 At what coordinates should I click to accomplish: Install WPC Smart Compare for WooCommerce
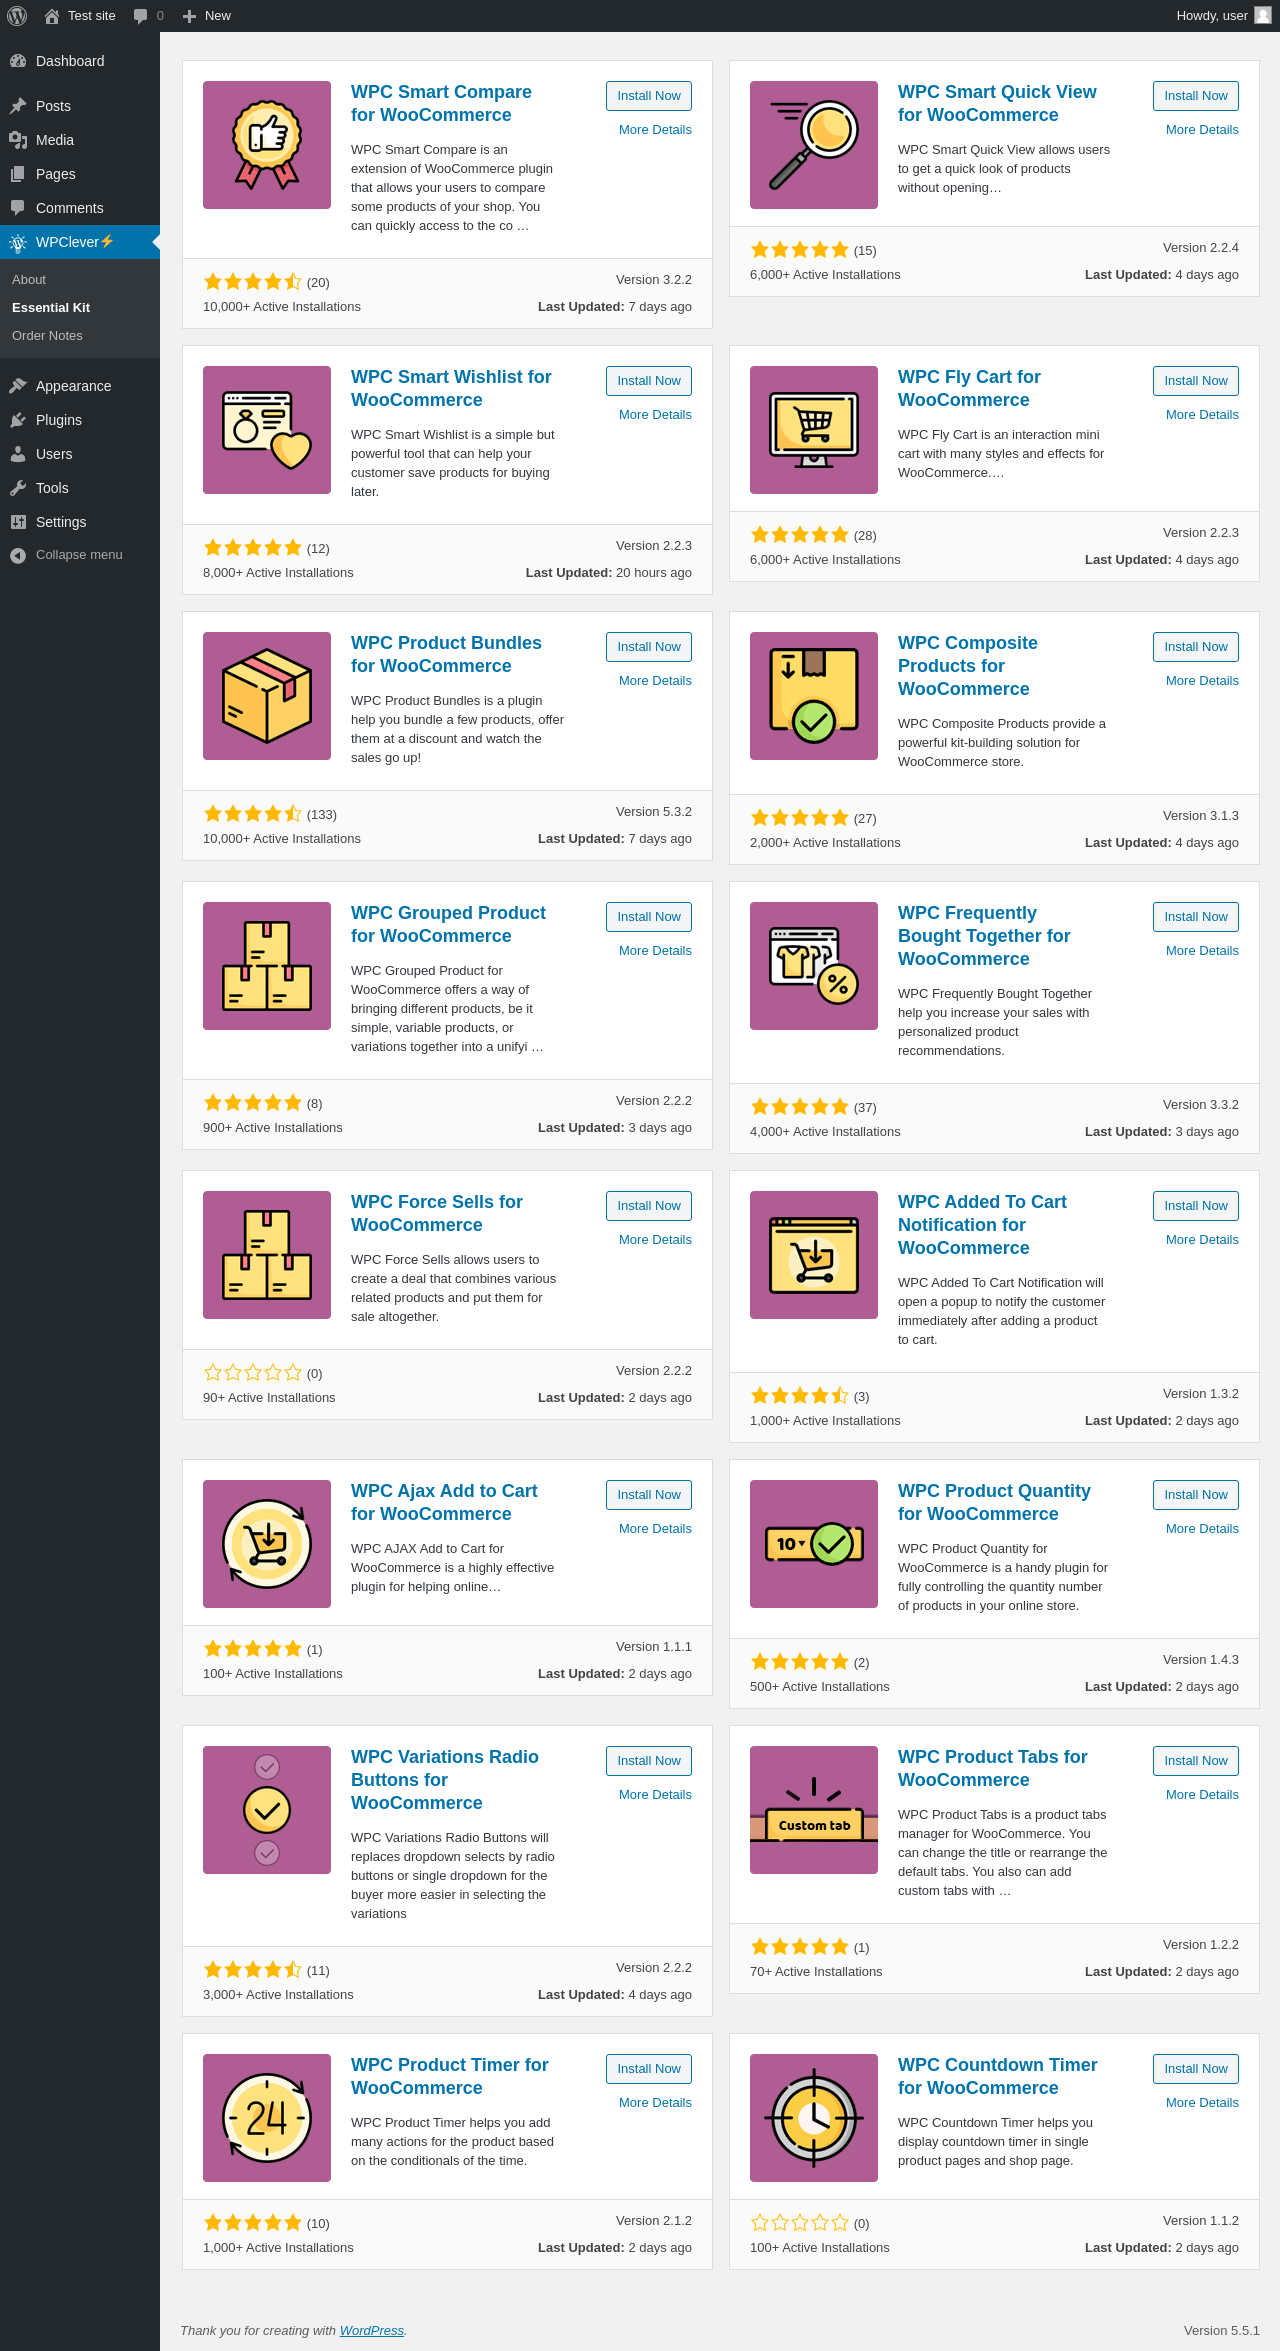649,96
